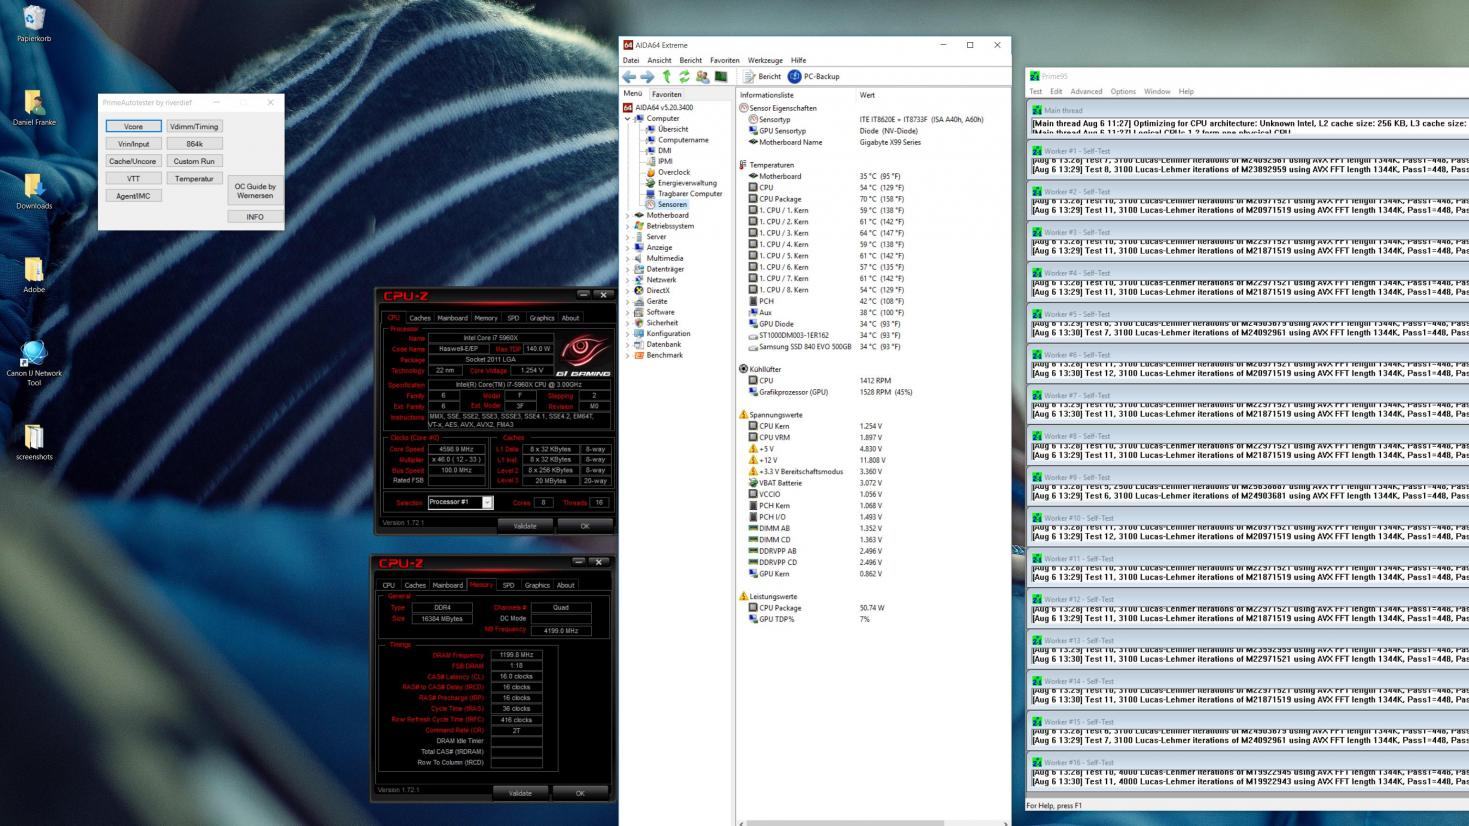
Task: Go back using AIDA64 blue left arrow
Action: 629,76
